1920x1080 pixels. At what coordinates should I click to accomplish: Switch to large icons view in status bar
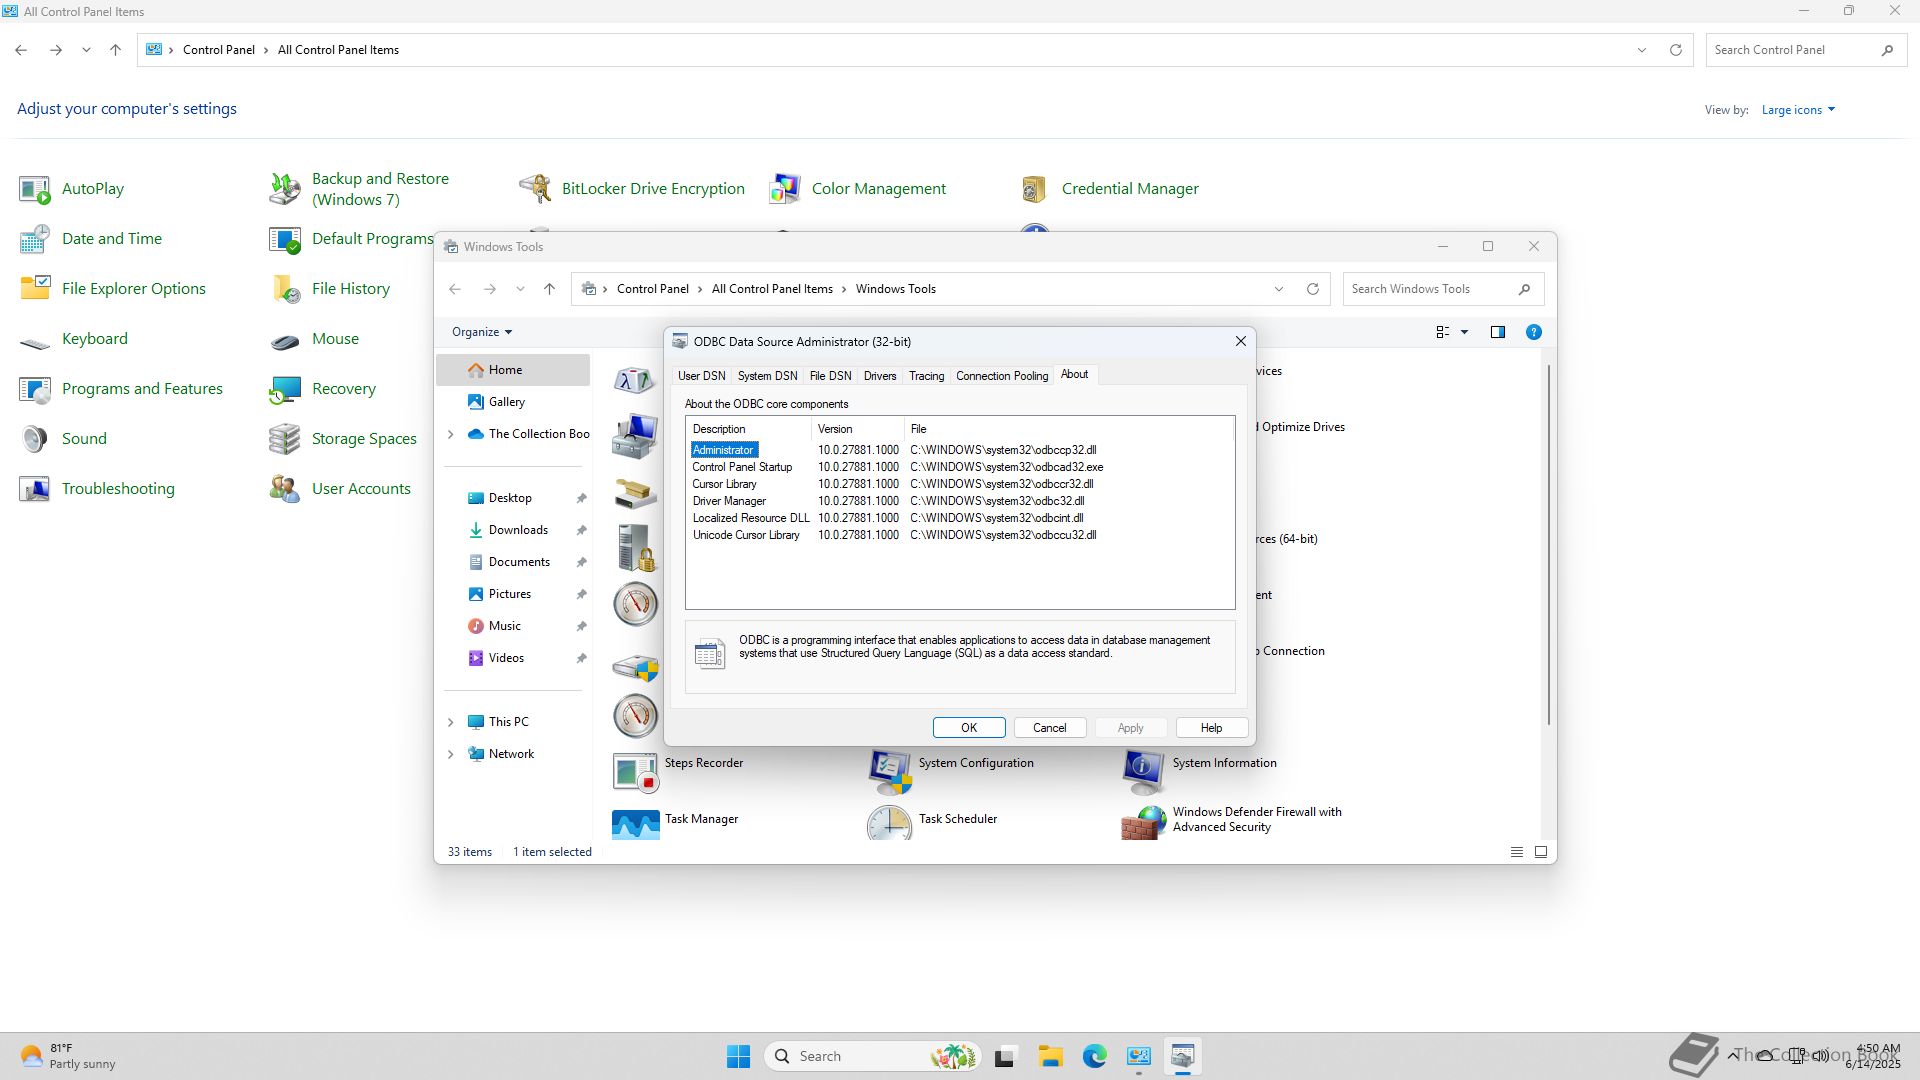[x=1541, y=852]
